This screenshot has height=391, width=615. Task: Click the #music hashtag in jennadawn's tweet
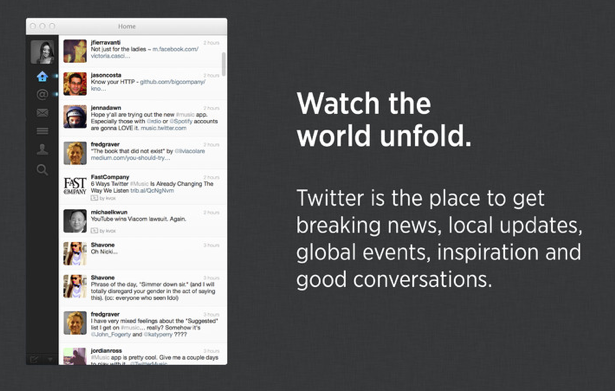(x=185, y=115)
